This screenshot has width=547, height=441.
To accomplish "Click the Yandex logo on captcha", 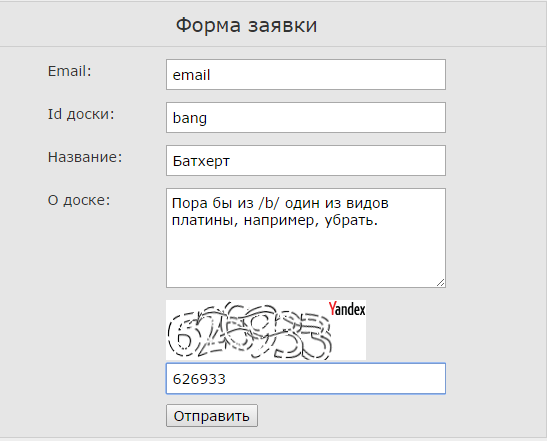I will pyautogui.click(x=347, y=309).
